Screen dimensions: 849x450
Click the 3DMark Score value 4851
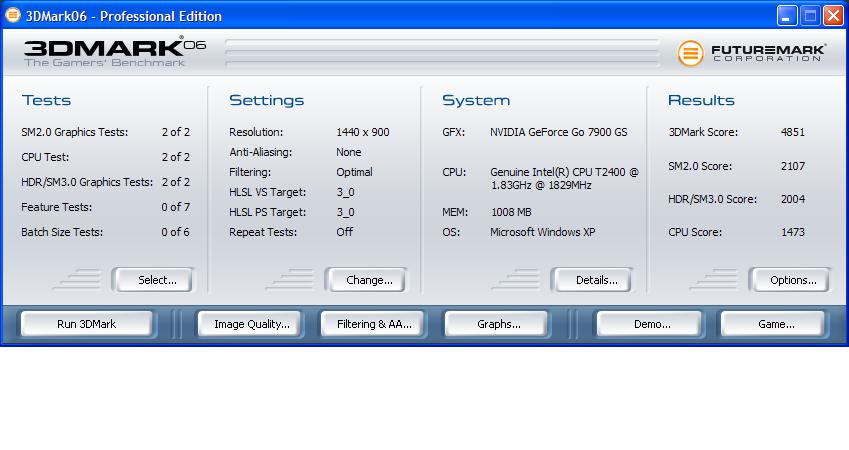point(793,132)
